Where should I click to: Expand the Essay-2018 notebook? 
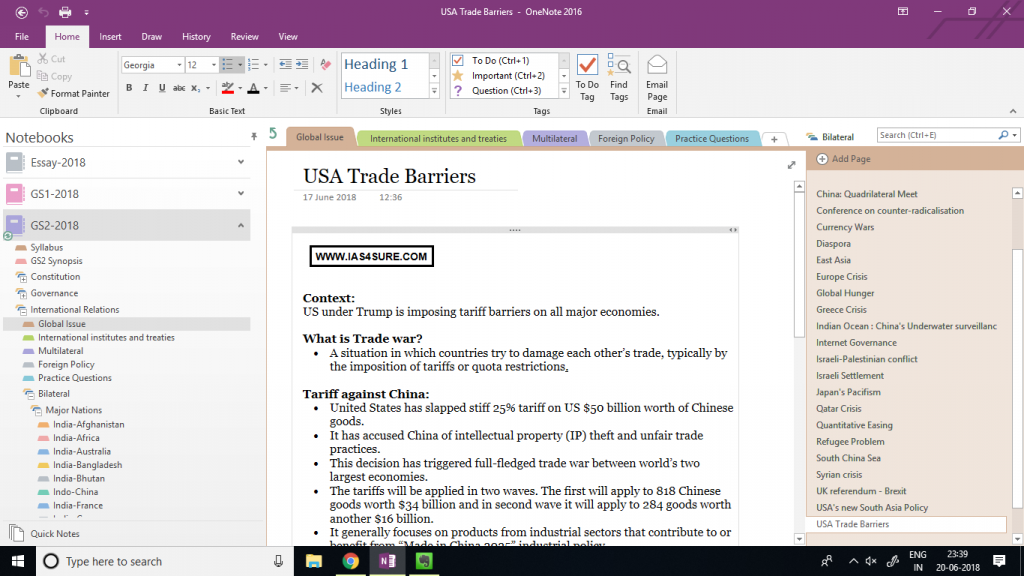click(x=240, y=161)
